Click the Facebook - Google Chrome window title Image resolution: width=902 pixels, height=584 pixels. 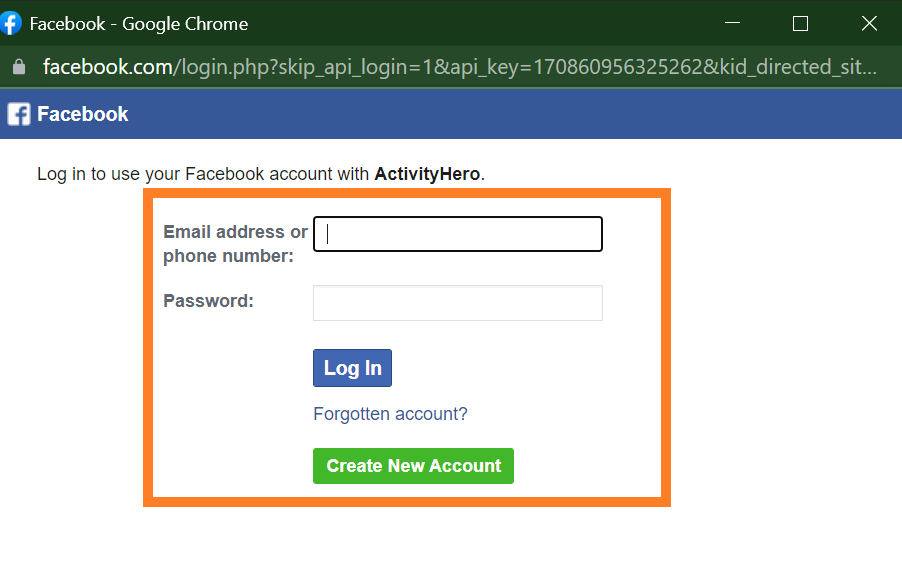[x=139, y=24]
